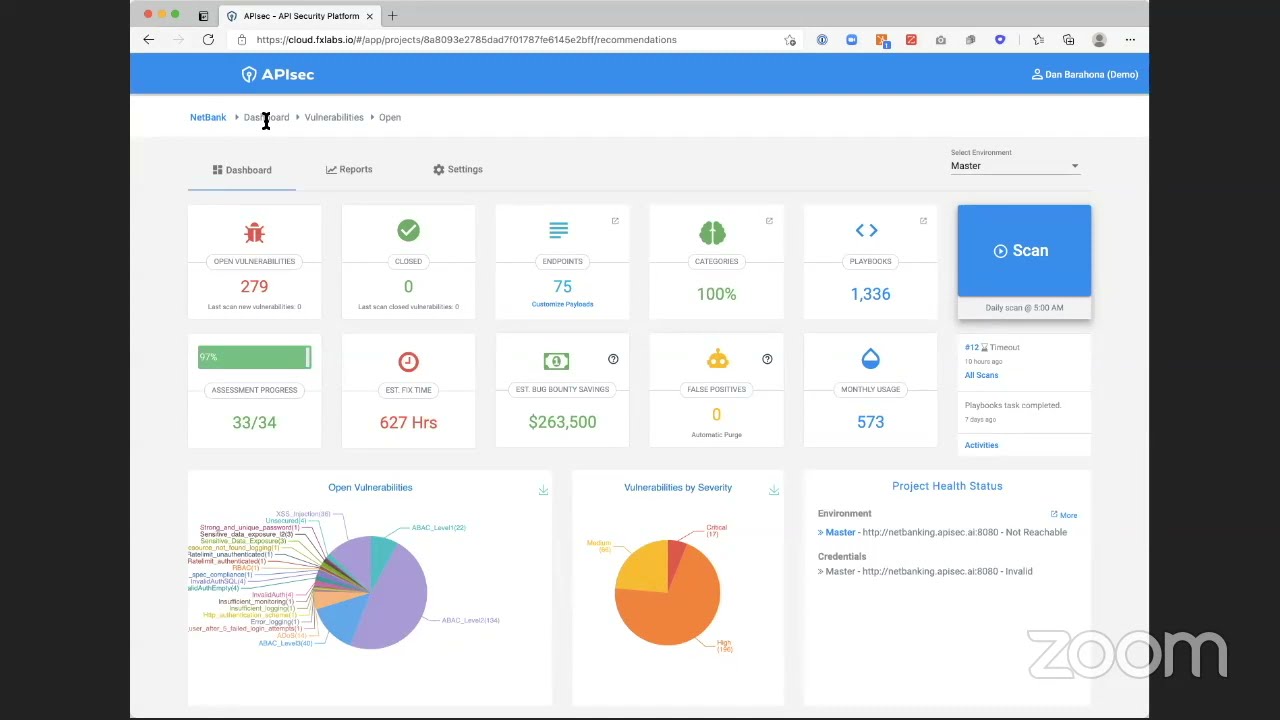The image size is (1280, 720).
Task: Switch to the Reports tab
Action: pos(349,169)
